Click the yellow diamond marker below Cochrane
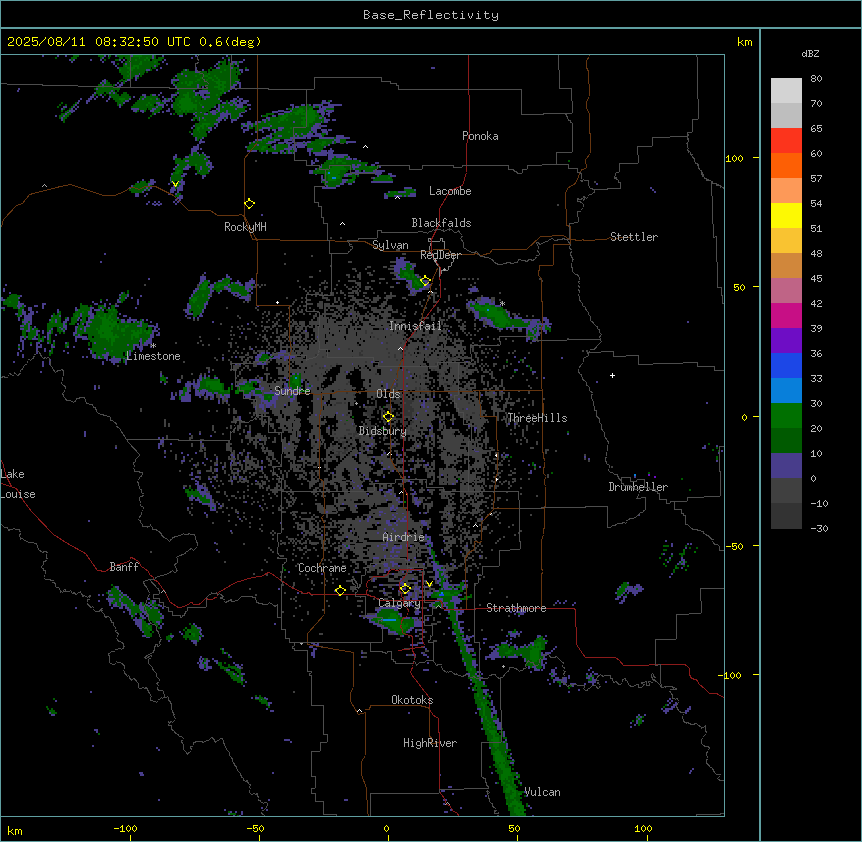Image resolution: width=862 pixels, height=842 pixels. 340,591
